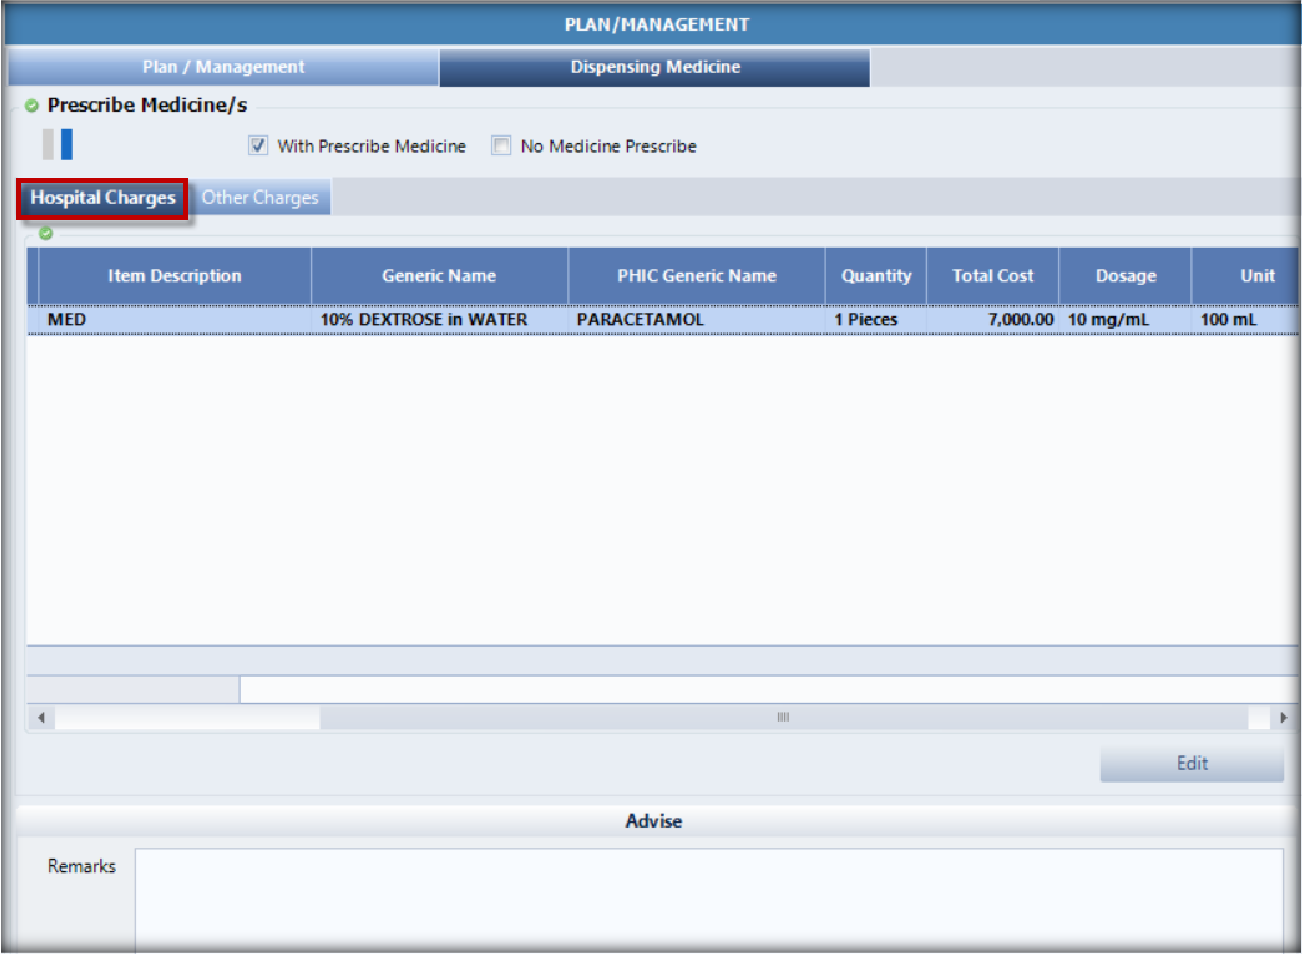Click the right arrow of horizontal scrollbar
Viewport: 1302px width, 954px height.
click(x=1283, y=718)
